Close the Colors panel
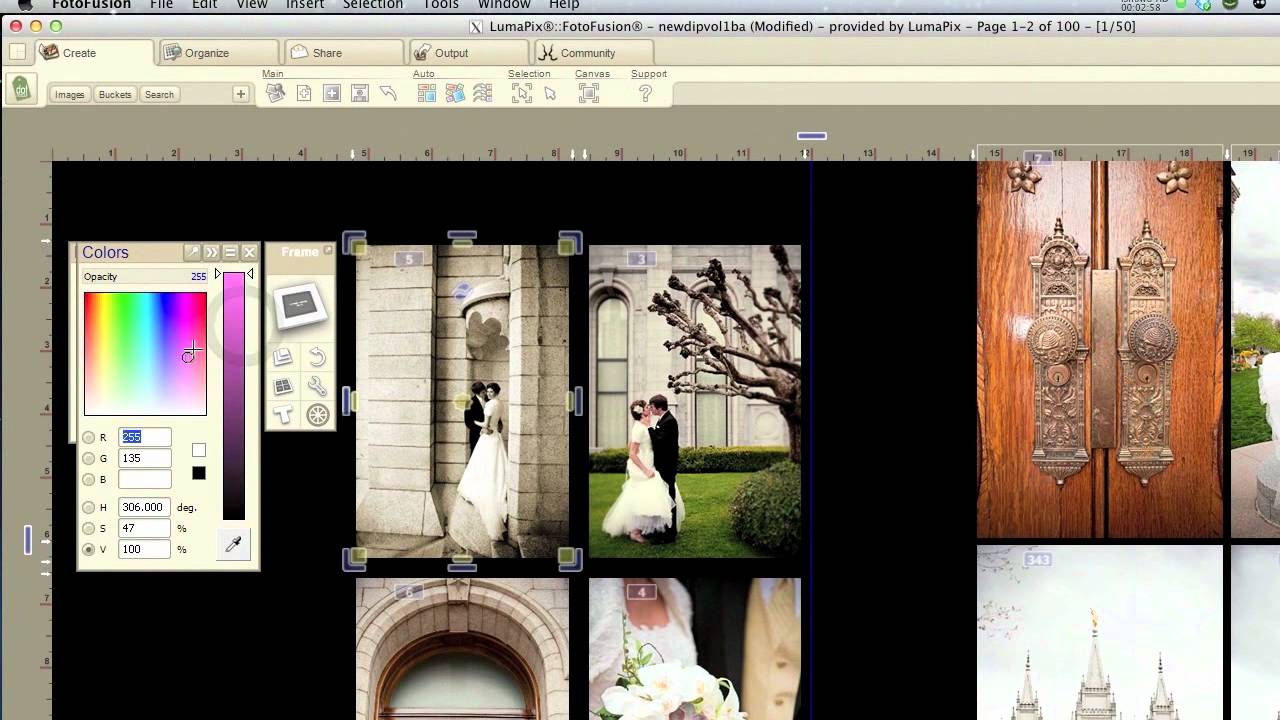Viewport: 1280px width, 720px height. click(x=249, y=252)
